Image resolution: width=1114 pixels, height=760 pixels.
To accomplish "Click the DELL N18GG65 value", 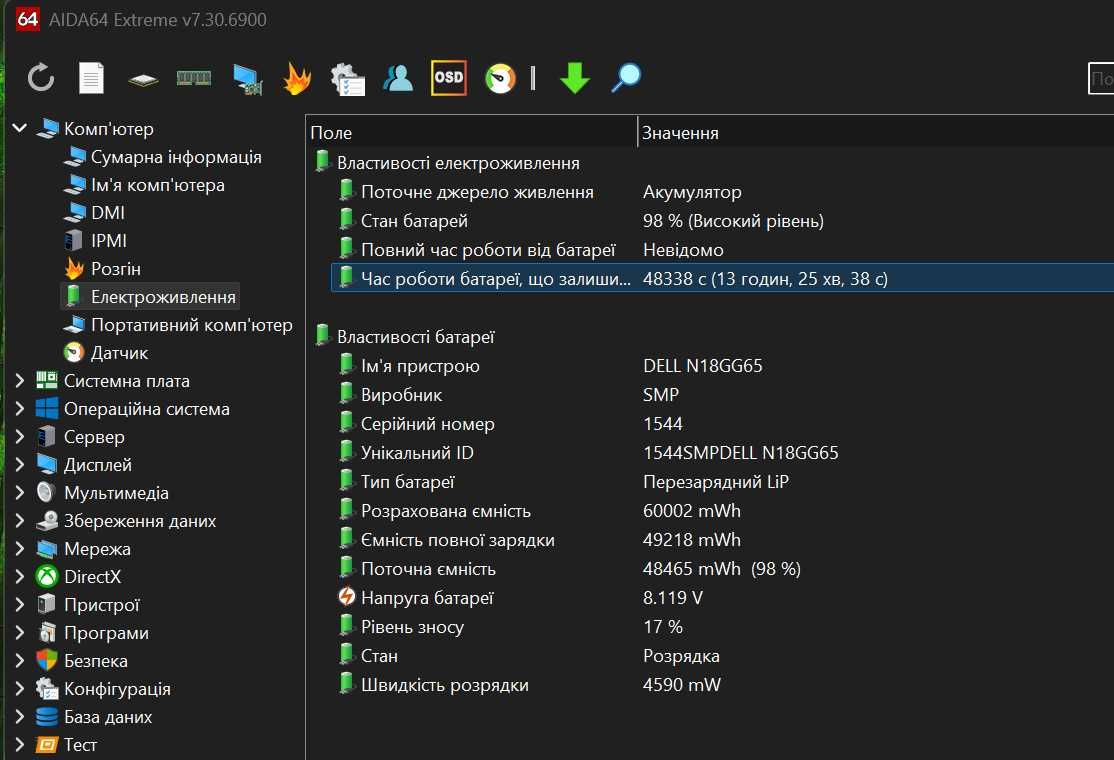I will coord(703,366).
